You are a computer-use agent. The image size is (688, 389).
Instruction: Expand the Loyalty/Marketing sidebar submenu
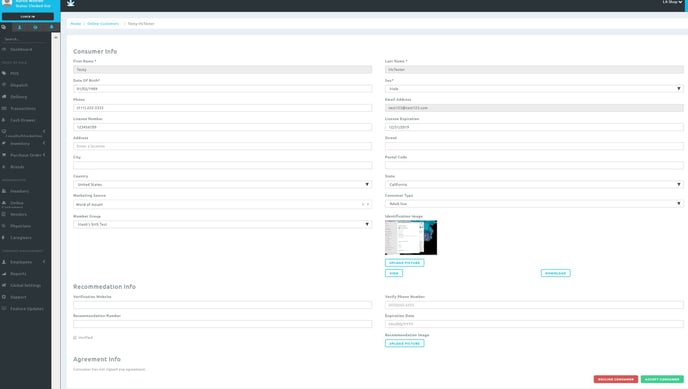pyautogui.click(x=44, y=131)
